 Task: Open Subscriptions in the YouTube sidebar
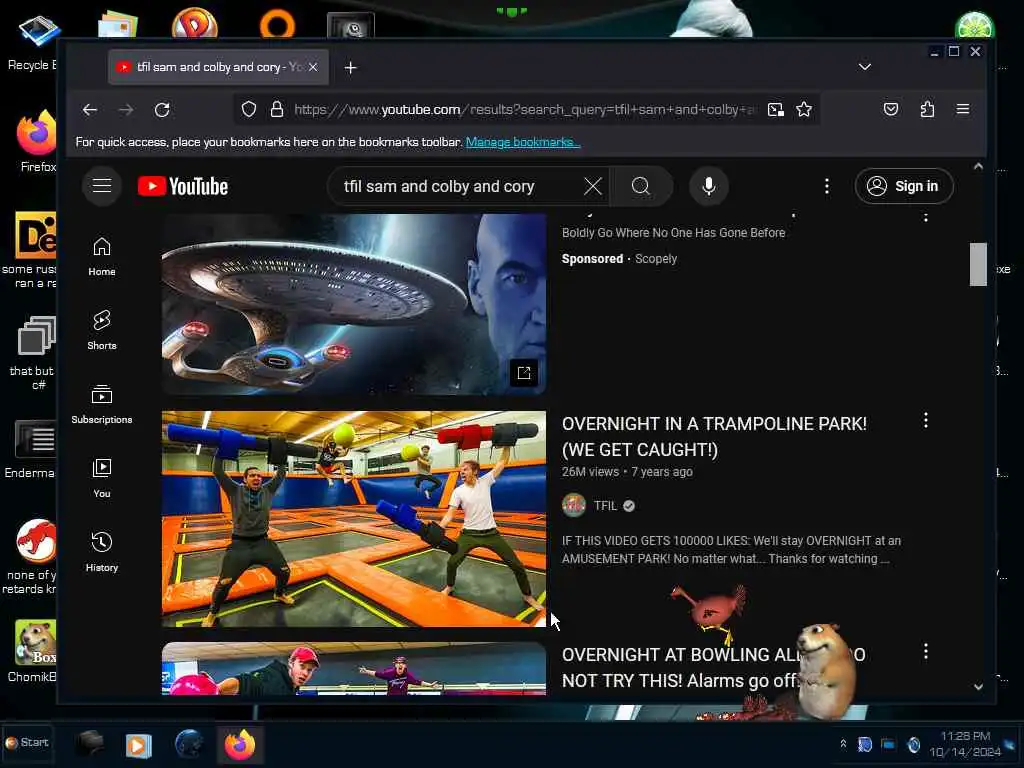pos(102,404)
